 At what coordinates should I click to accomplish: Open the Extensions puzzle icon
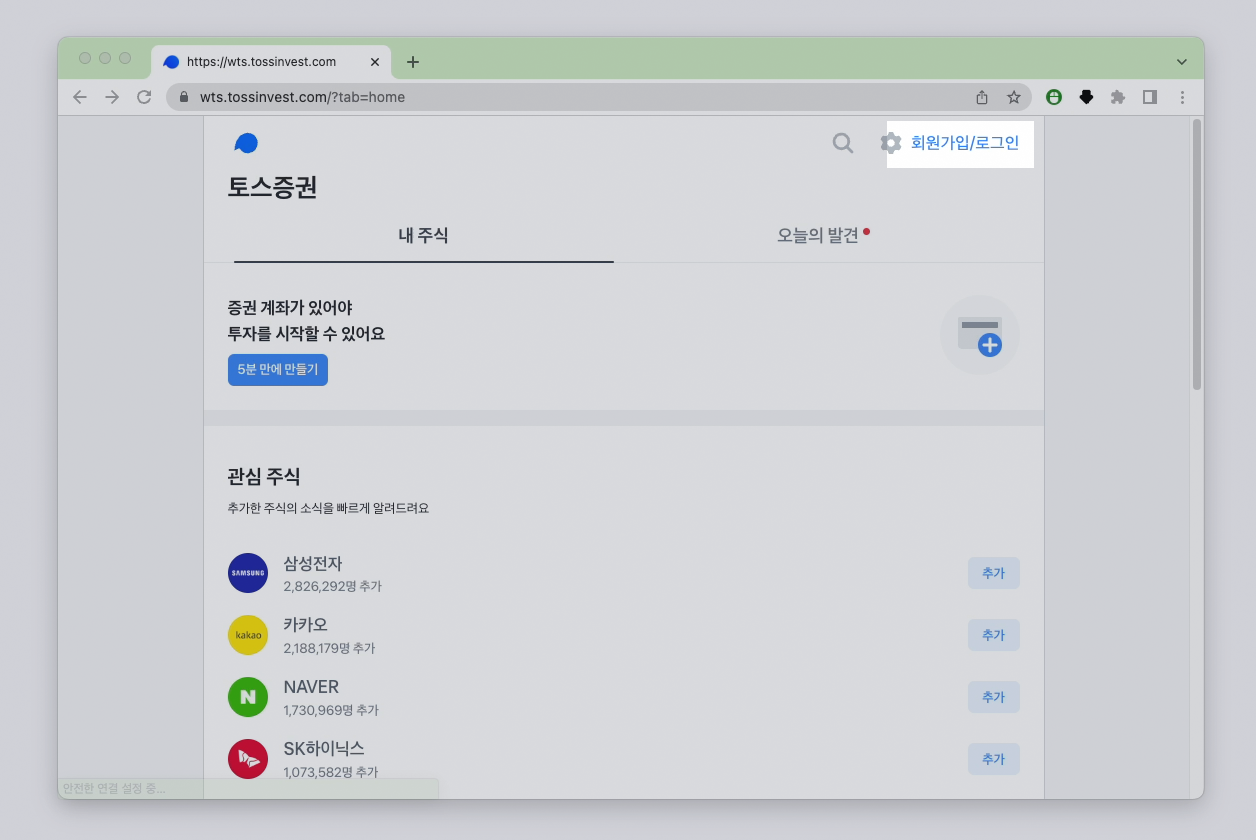click(x=1118, y=97)
